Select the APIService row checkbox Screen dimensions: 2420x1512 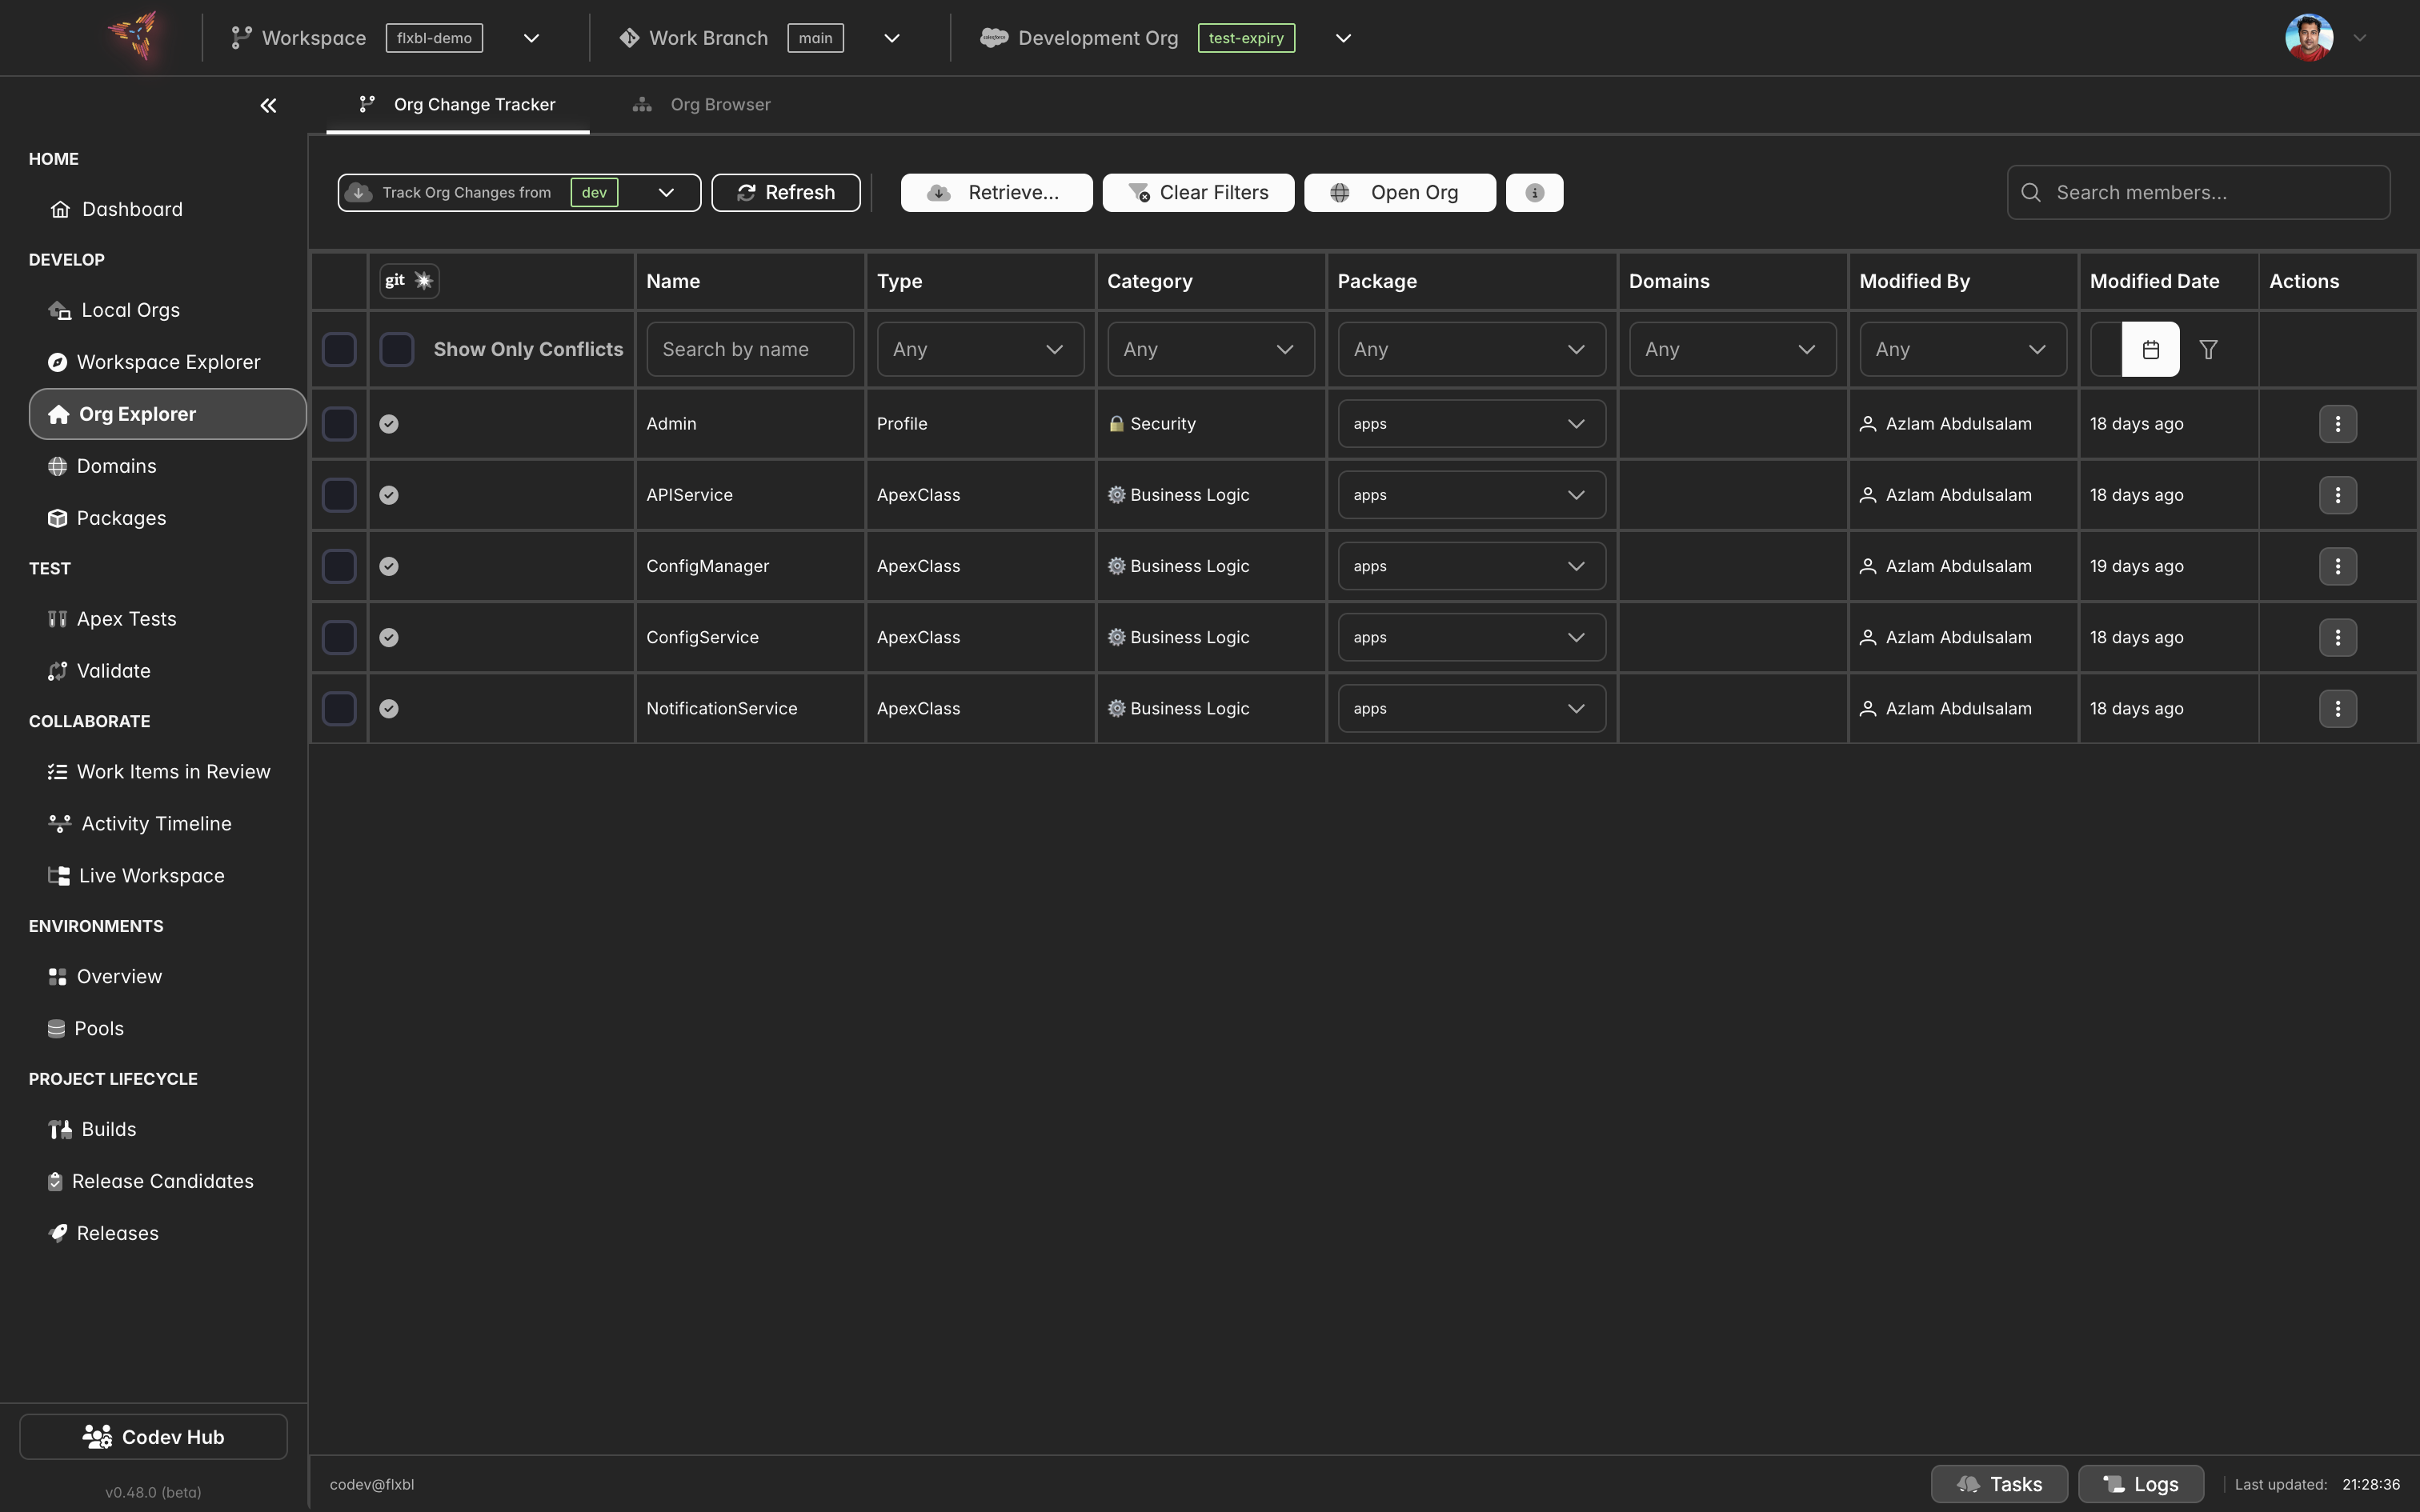(339, 495)
